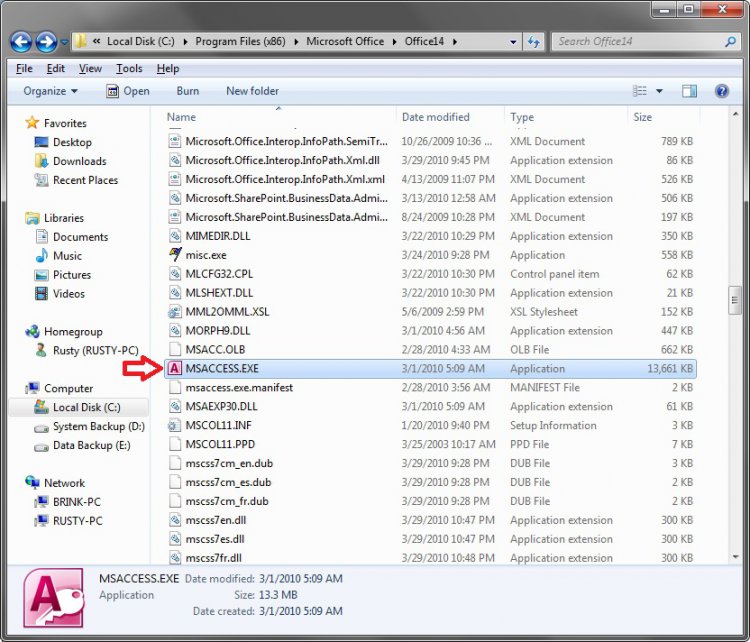
Task: Open the File menu
Action: click(x=24, y=68)
